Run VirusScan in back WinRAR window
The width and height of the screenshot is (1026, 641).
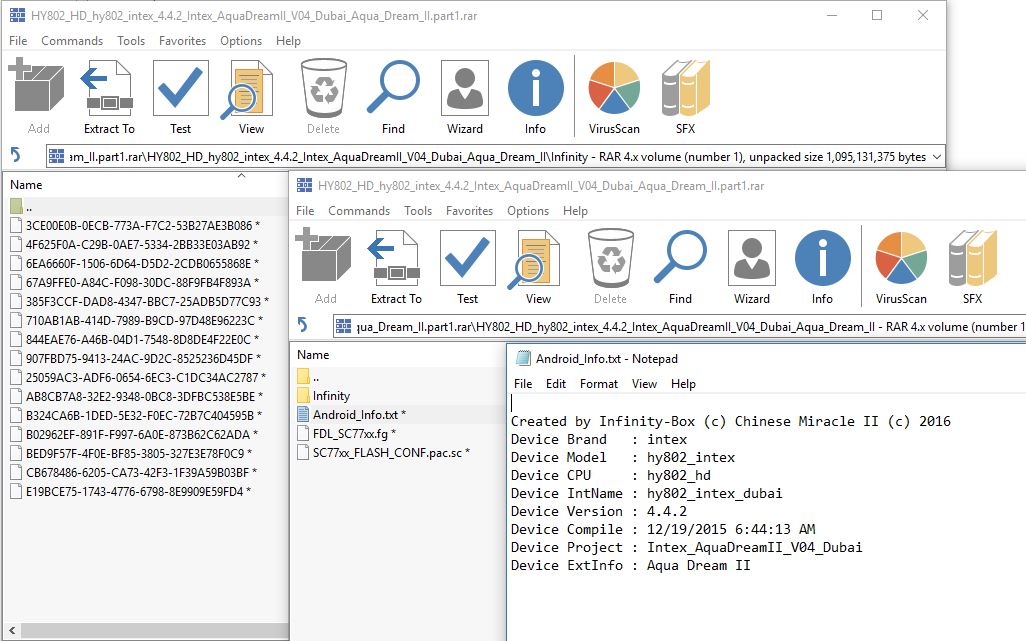[x=614, y=88]
